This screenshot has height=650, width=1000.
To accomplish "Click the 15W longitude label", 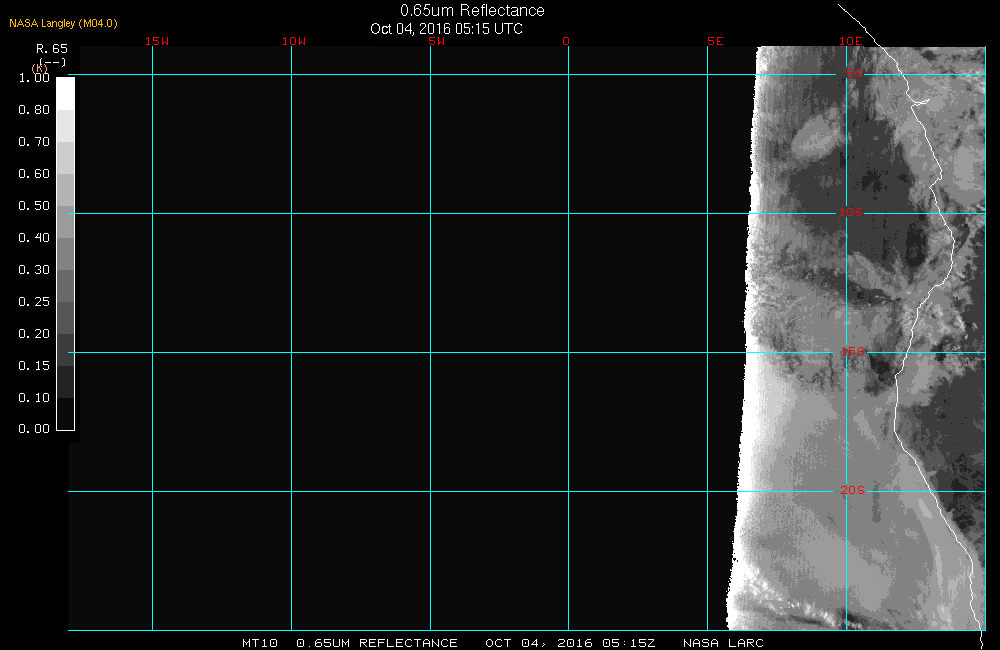I will 156,42.
